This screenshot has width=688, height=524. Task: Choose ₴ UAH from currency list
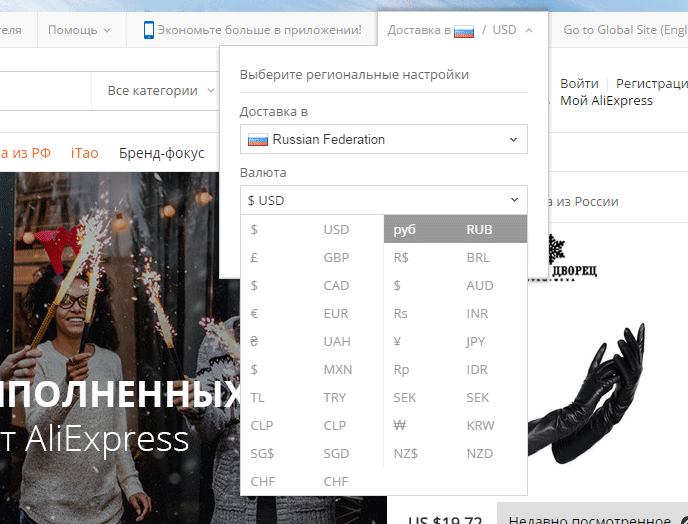[312, 341]
